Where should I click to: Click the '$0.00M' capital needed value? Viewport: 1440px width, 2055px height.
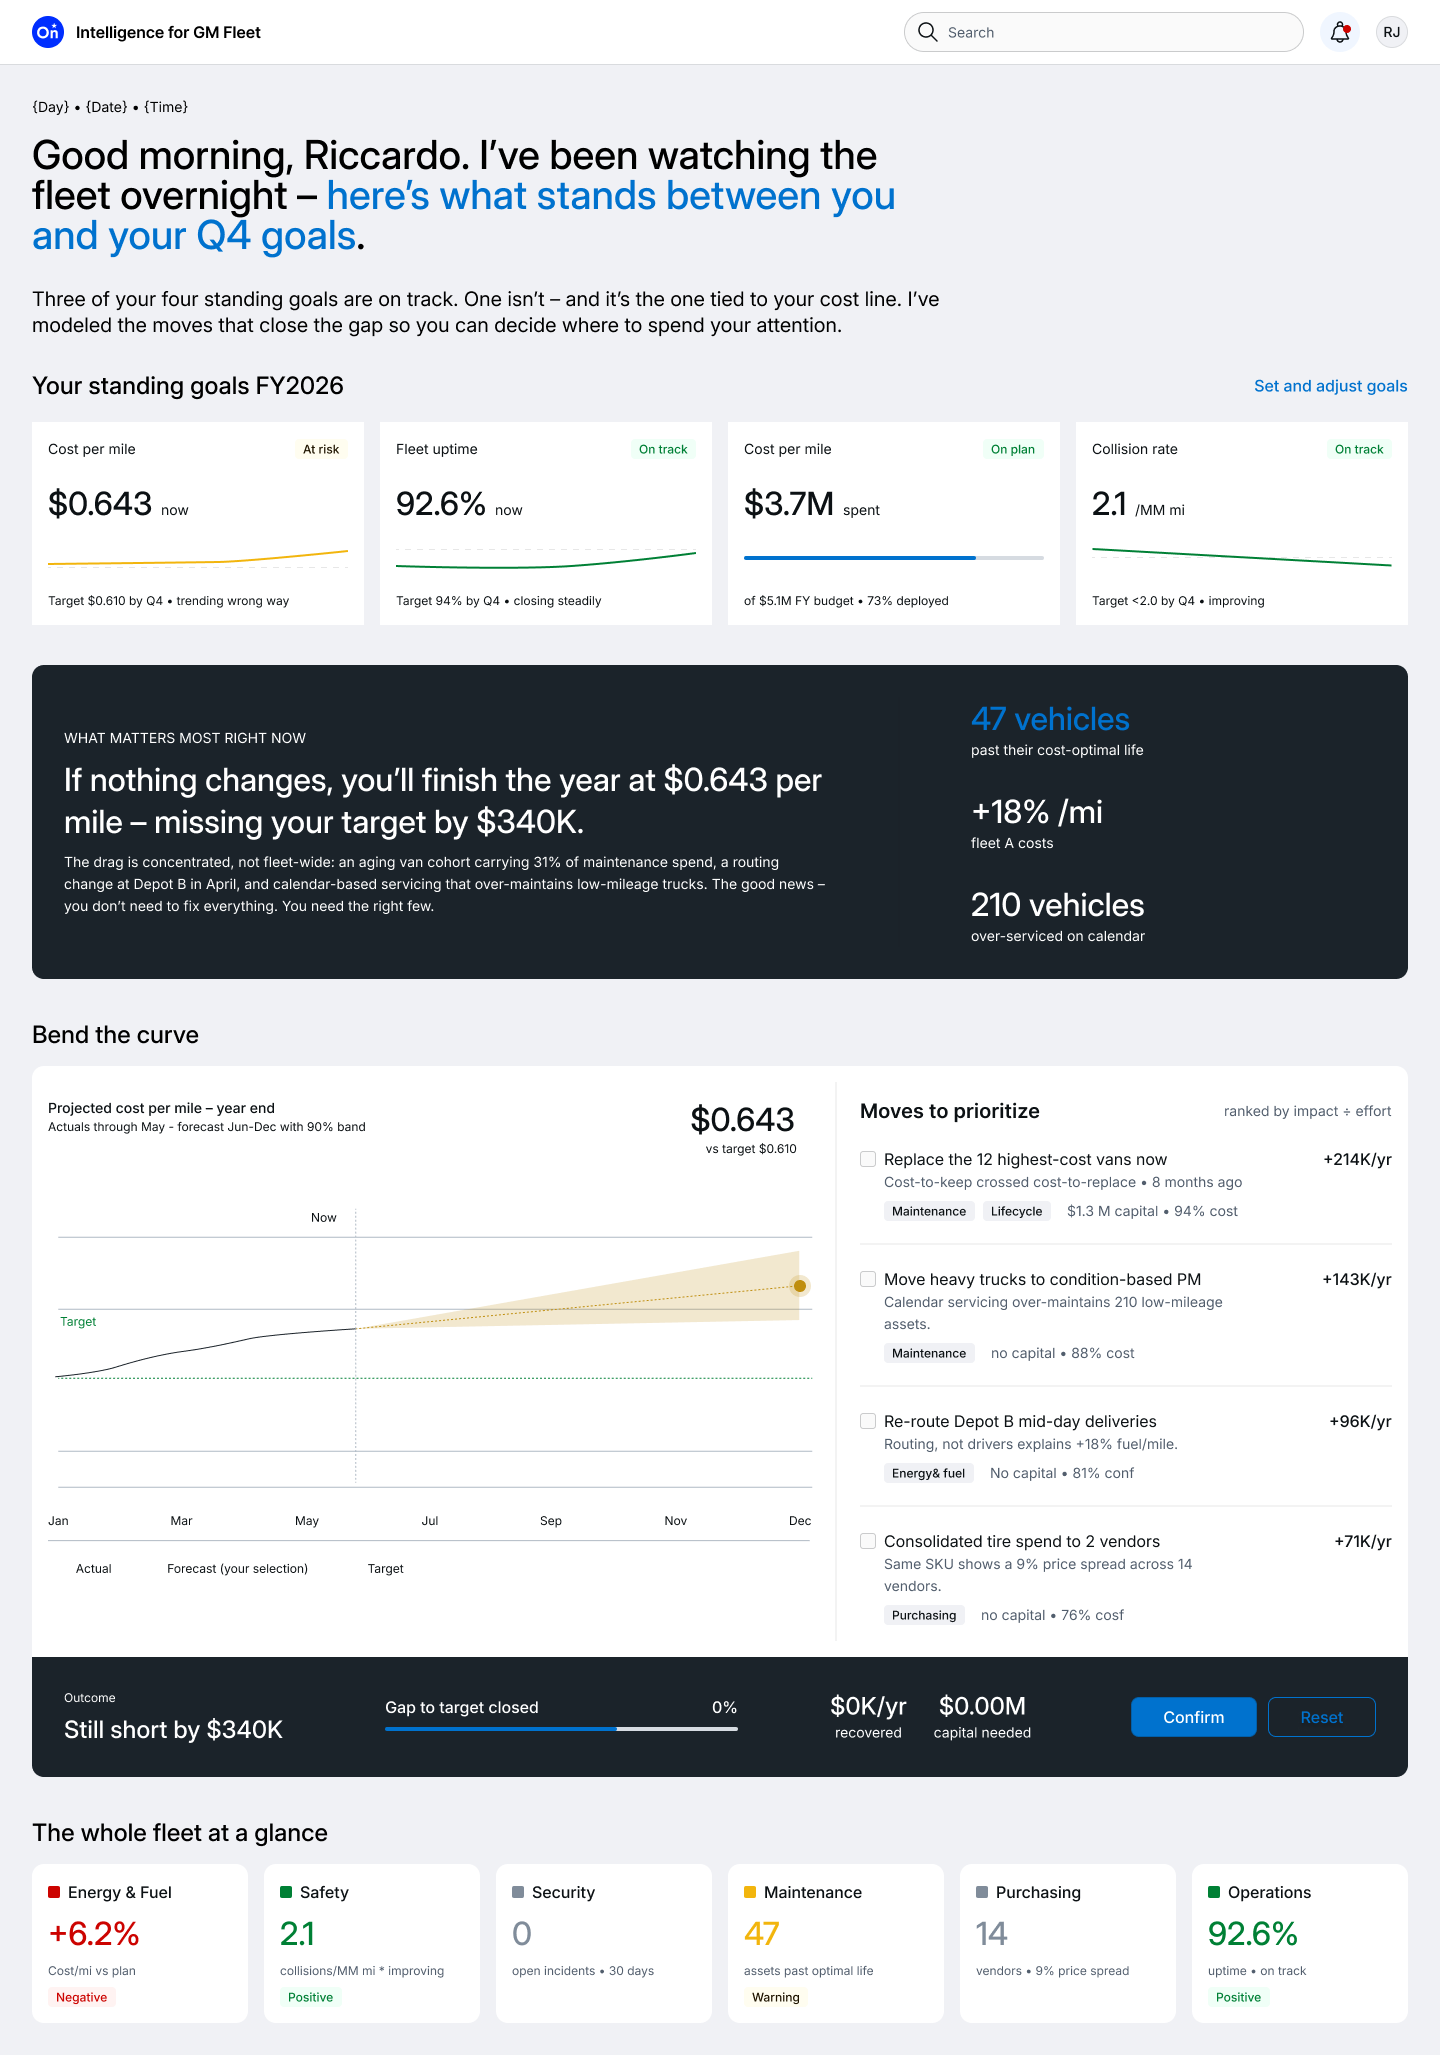tap(982, 1706)
